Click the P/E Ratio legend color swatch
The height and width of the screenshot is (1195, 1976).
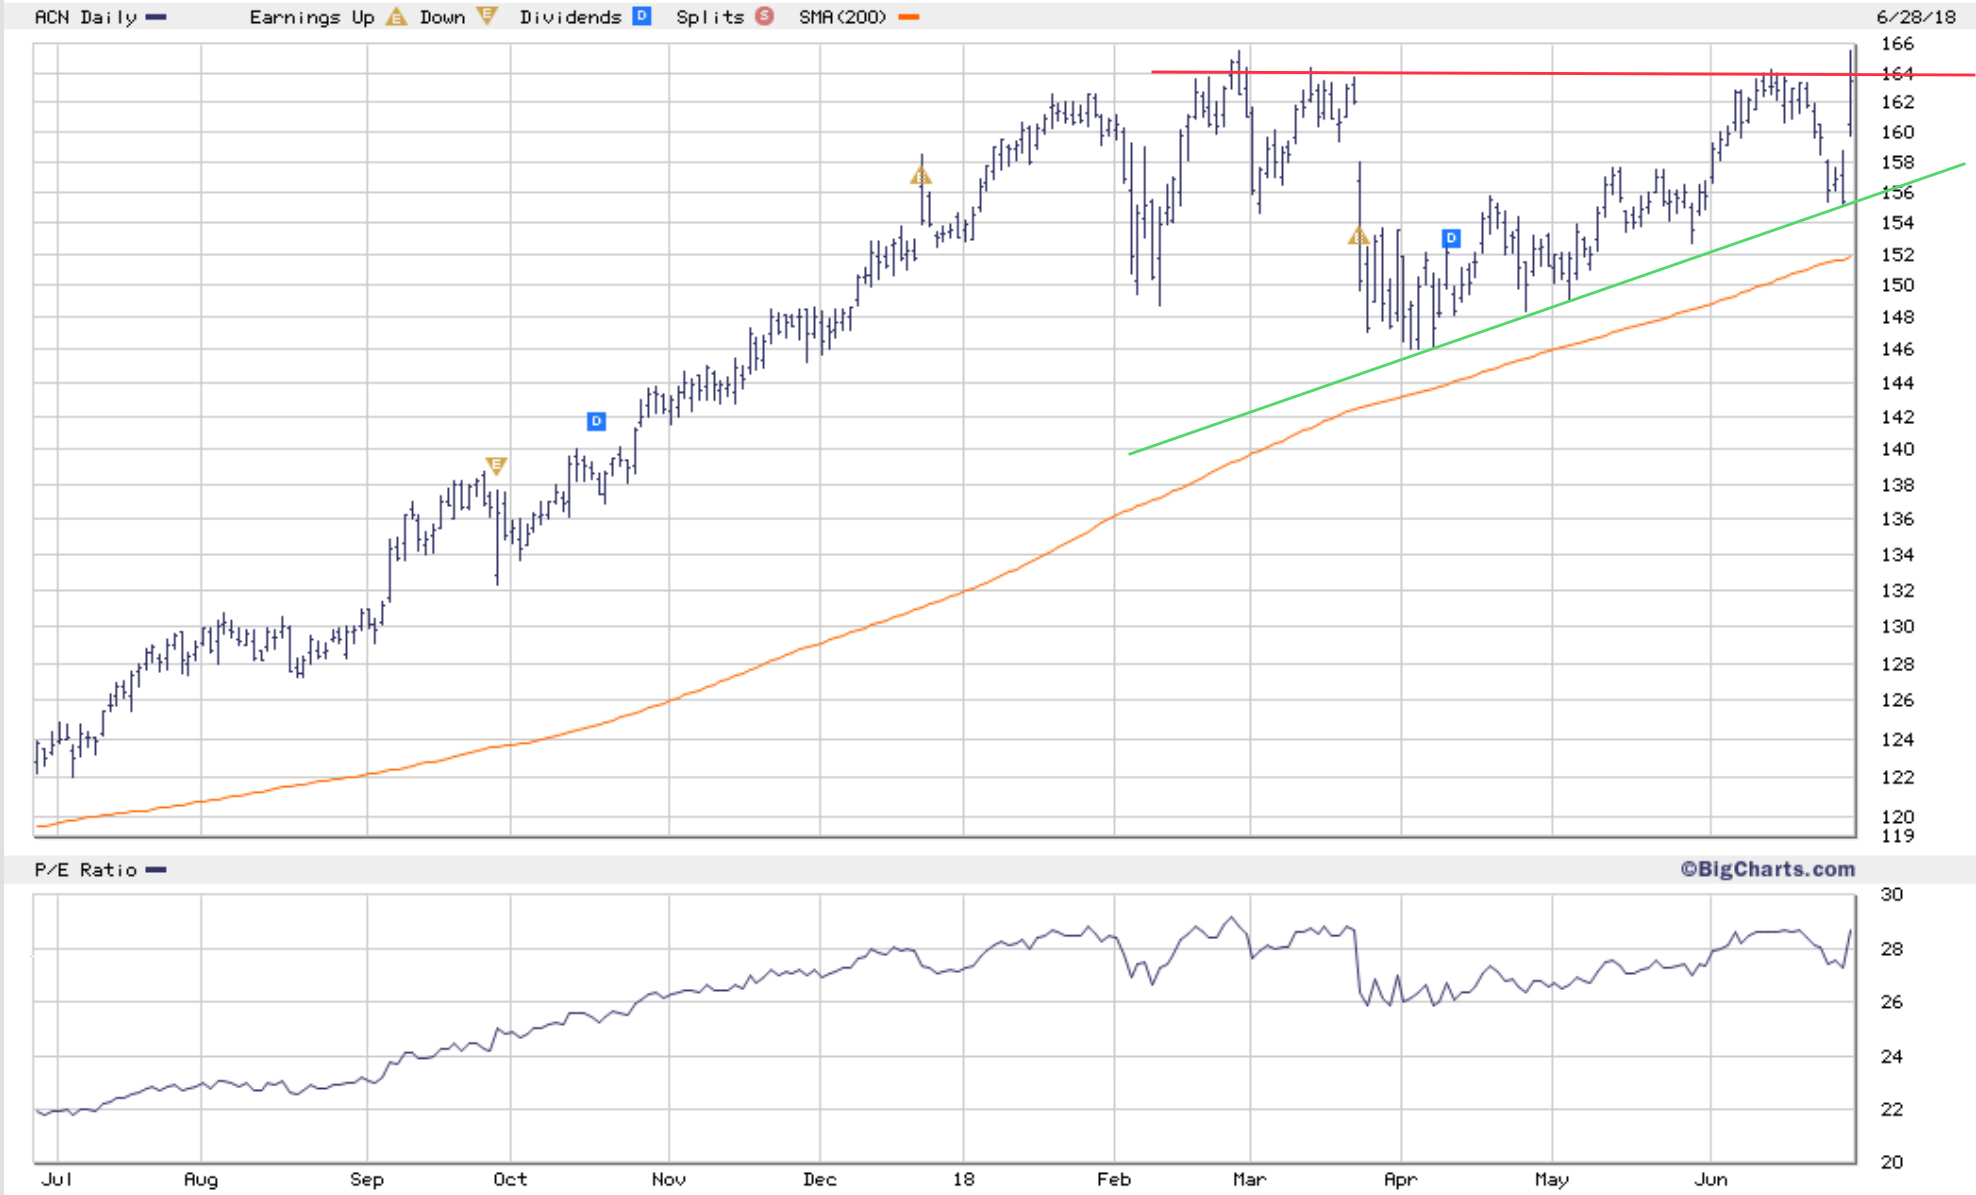(156, 870)
